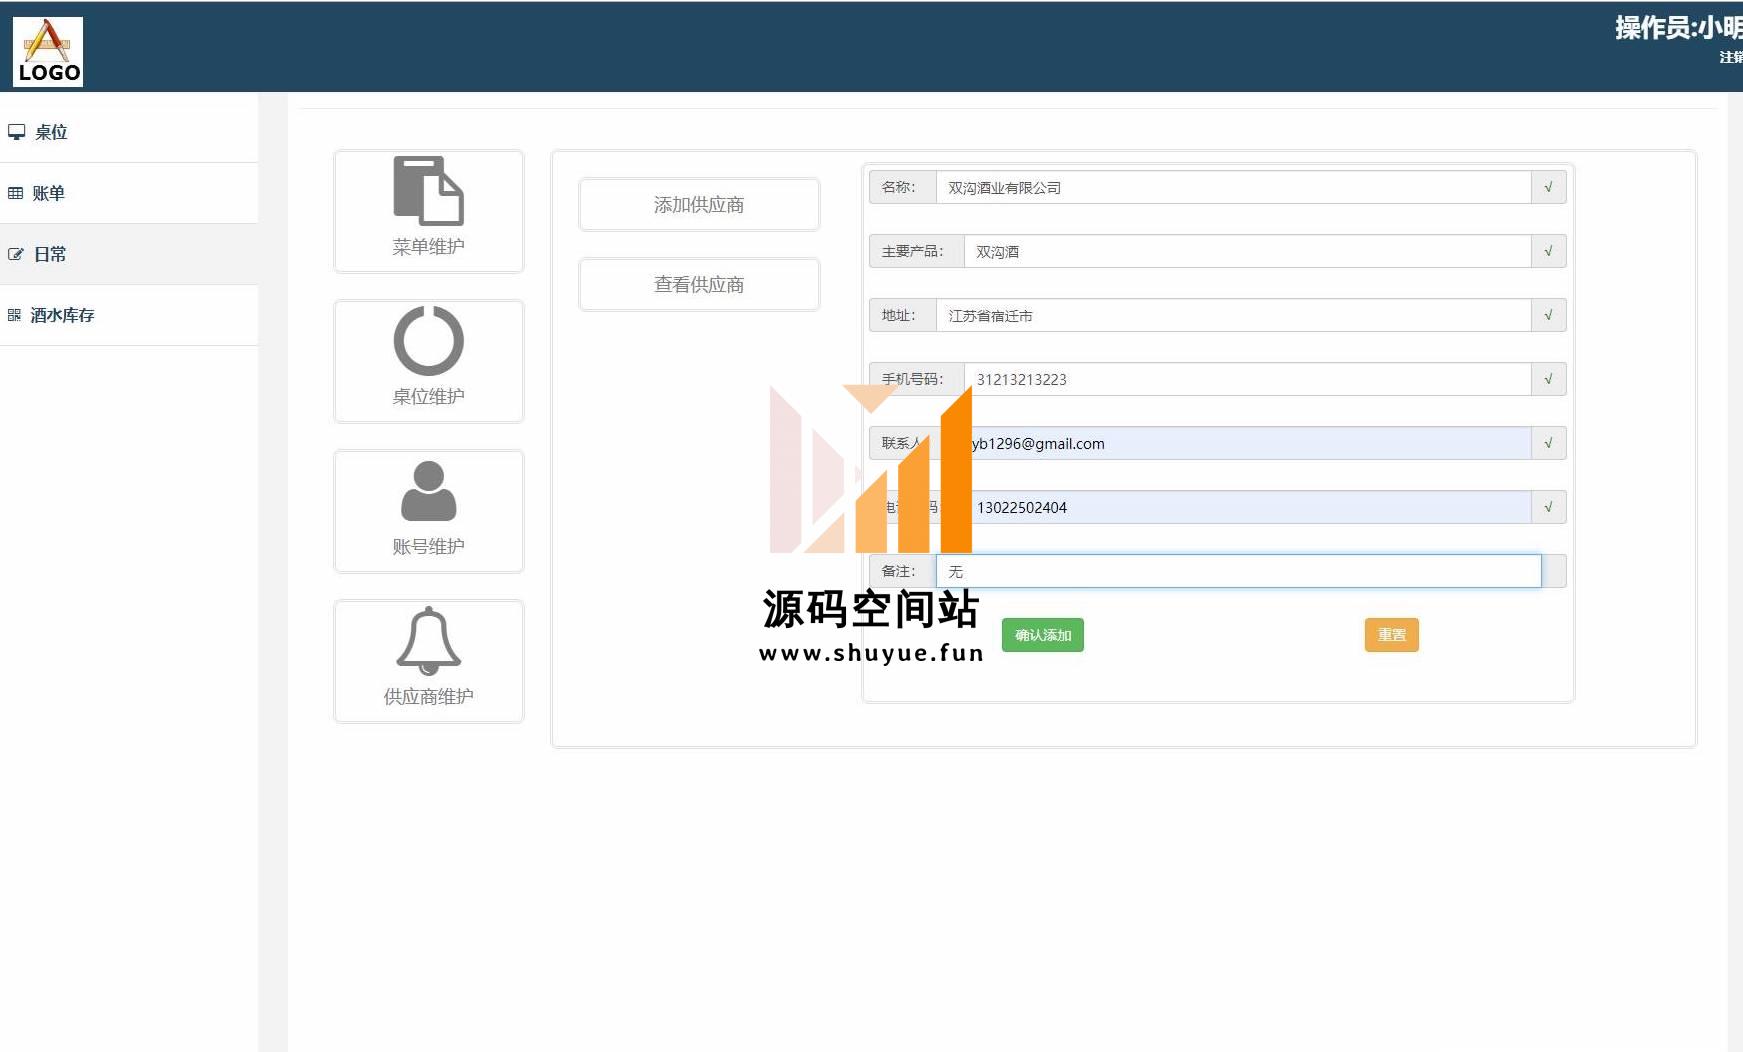Open the 桌位 sidebar menu
The height and width of the screenshot is (1052, 1743).
(129, 132)
